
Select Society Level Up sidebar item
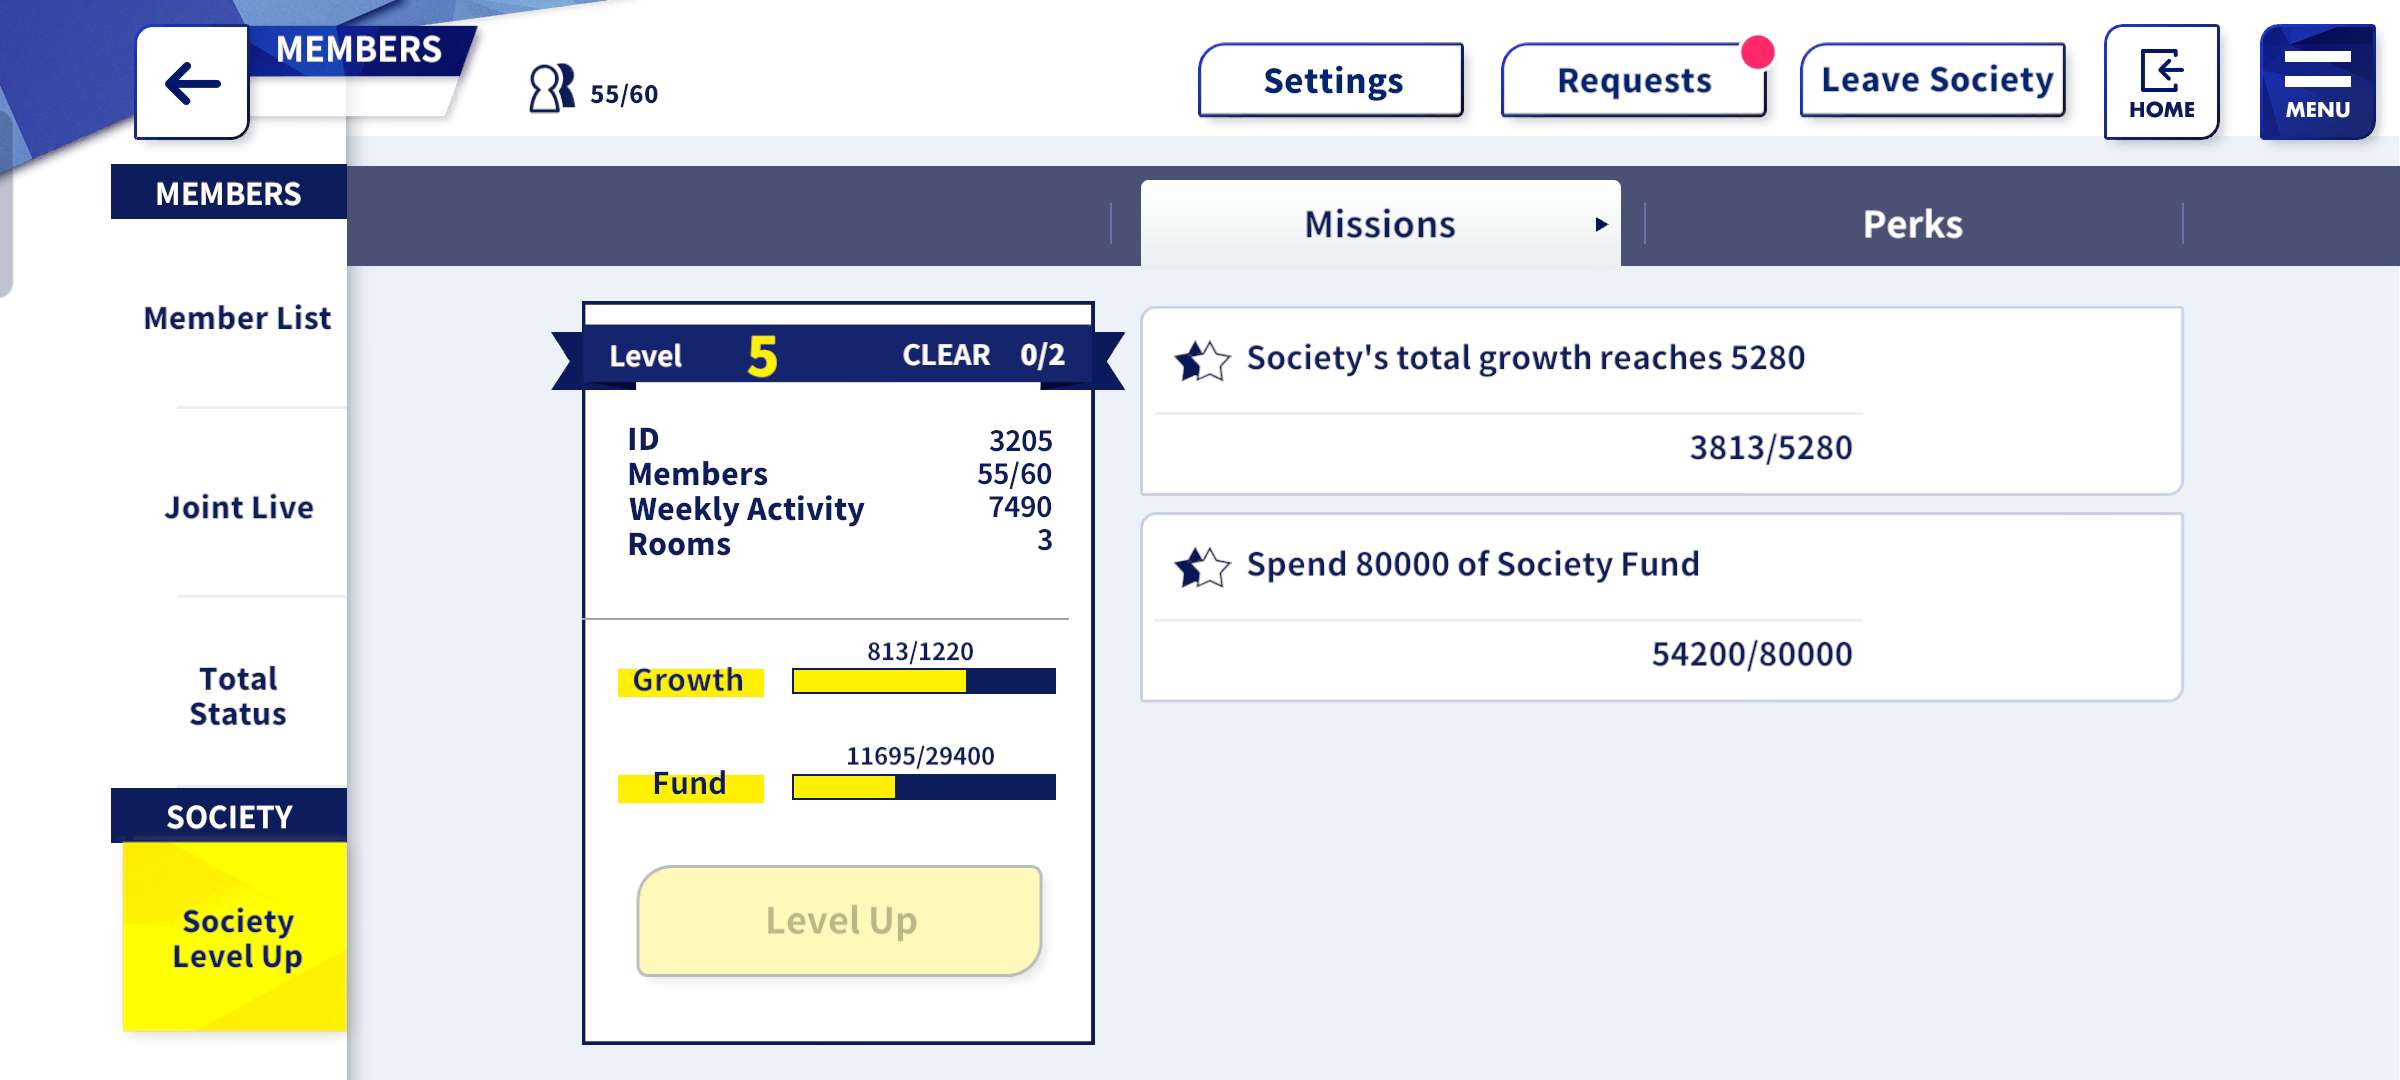tap(235, 937)
